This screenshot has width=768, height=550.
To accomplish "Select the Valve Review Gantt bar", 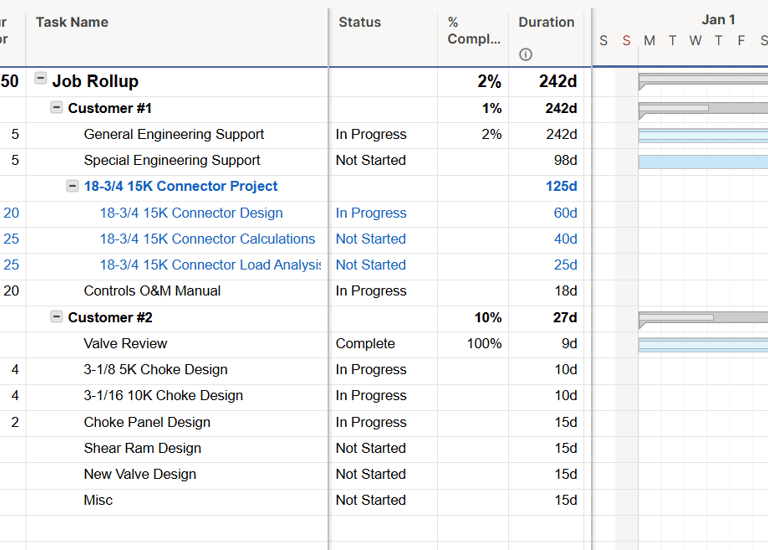I will tap(702, 344).
